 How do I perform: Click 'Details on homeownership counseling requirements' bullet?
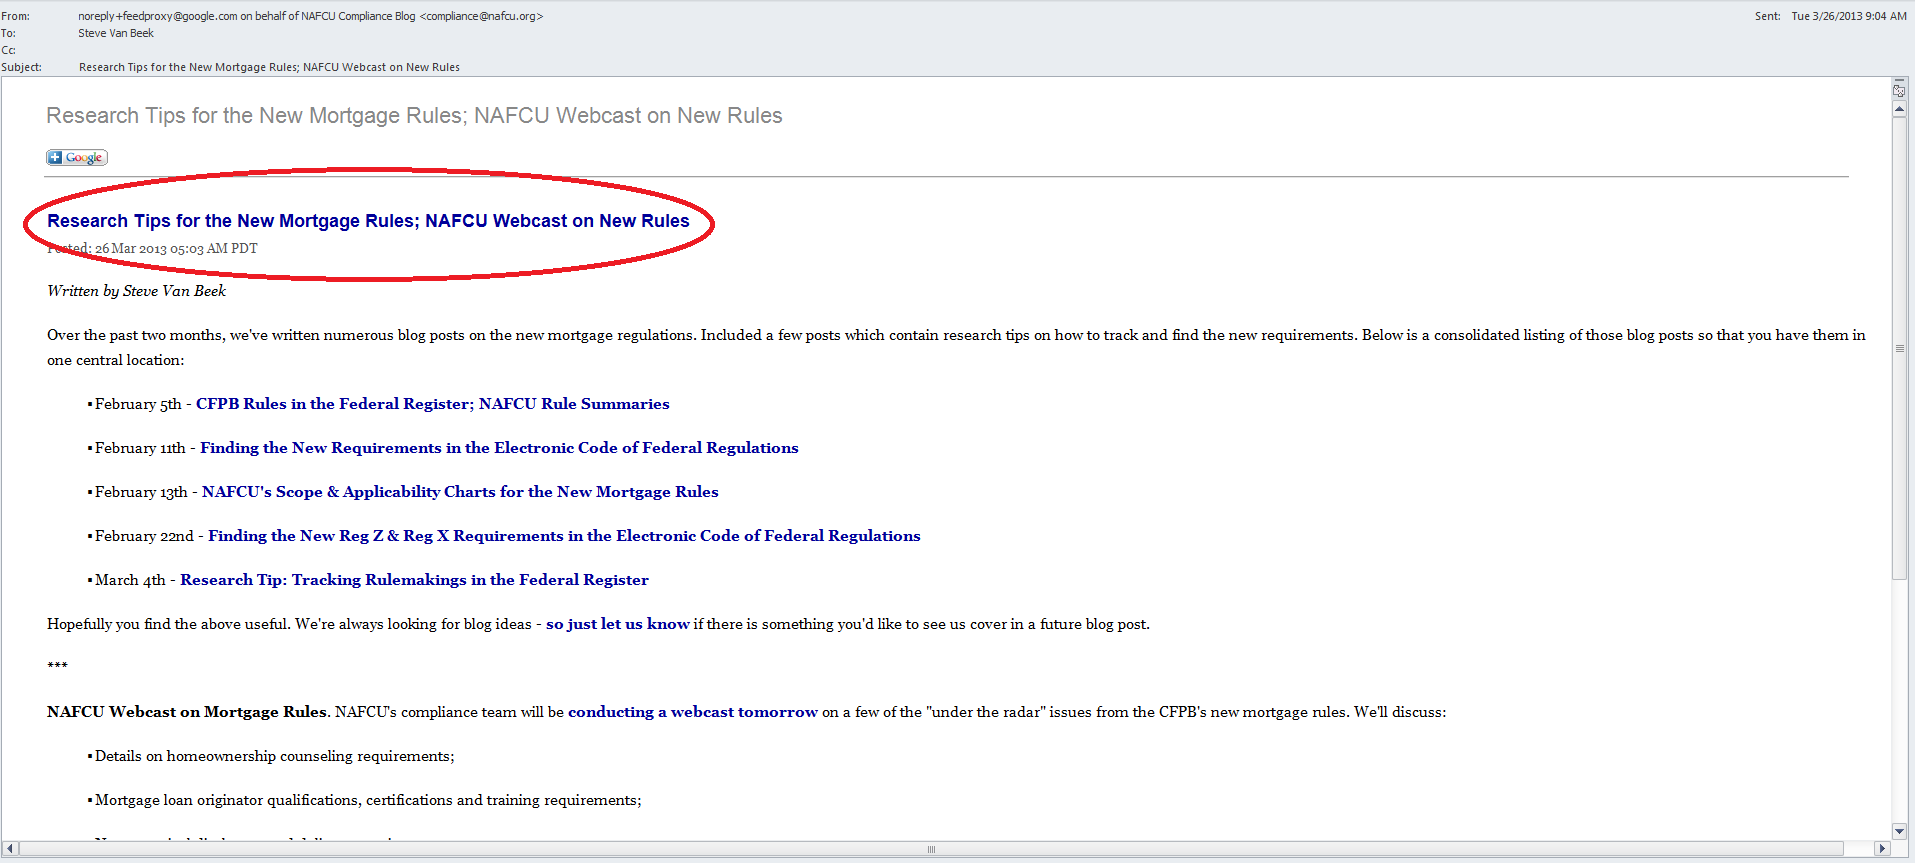(274, 756)
